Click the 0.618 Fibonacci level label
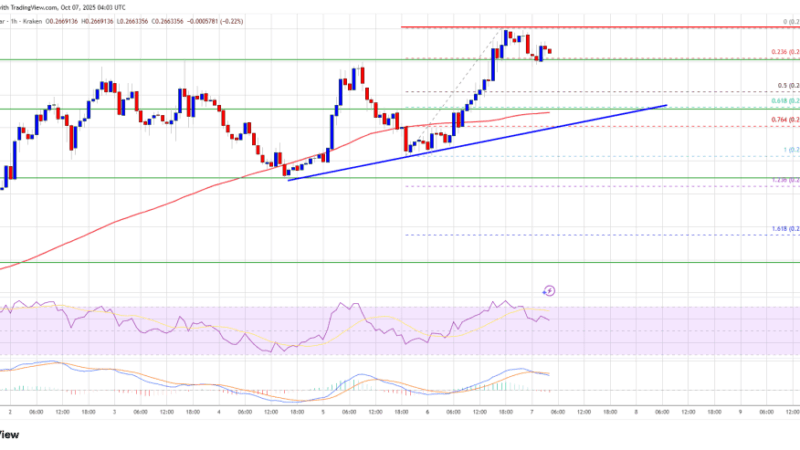Screen dimensions: 800x450 tap(783, 103)
